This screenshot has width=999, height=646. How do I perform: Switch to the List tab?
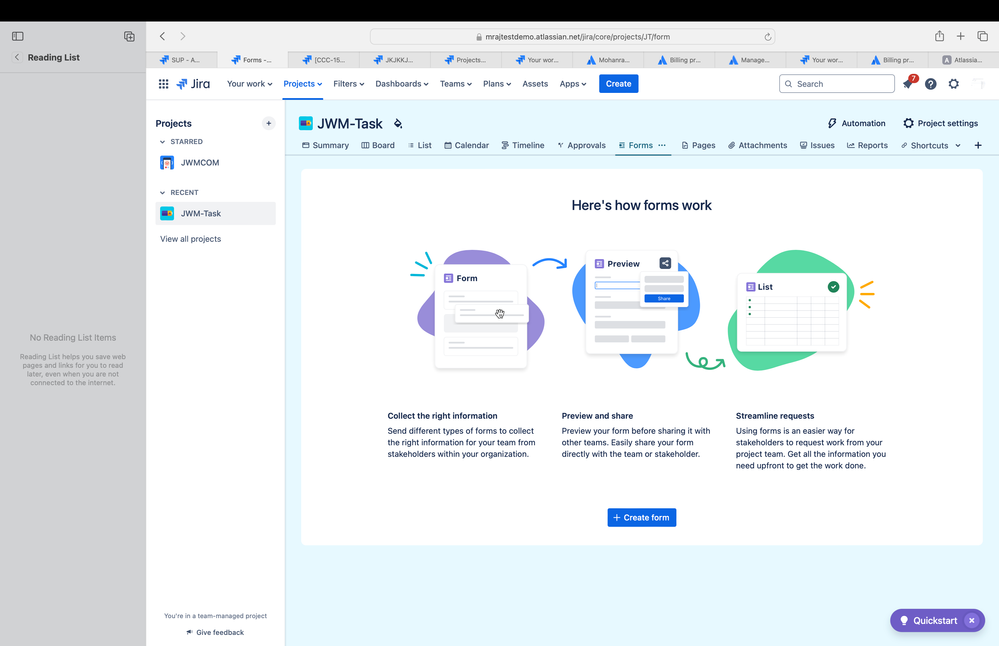pos(420,145)
